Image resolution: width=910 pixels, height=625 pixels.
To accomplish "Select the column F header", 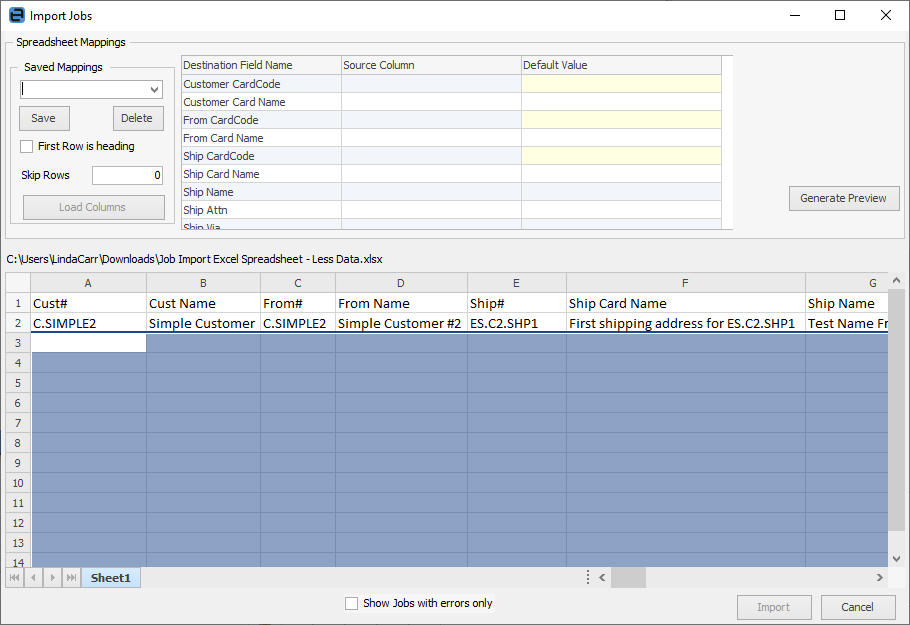I will click(685, 283).
